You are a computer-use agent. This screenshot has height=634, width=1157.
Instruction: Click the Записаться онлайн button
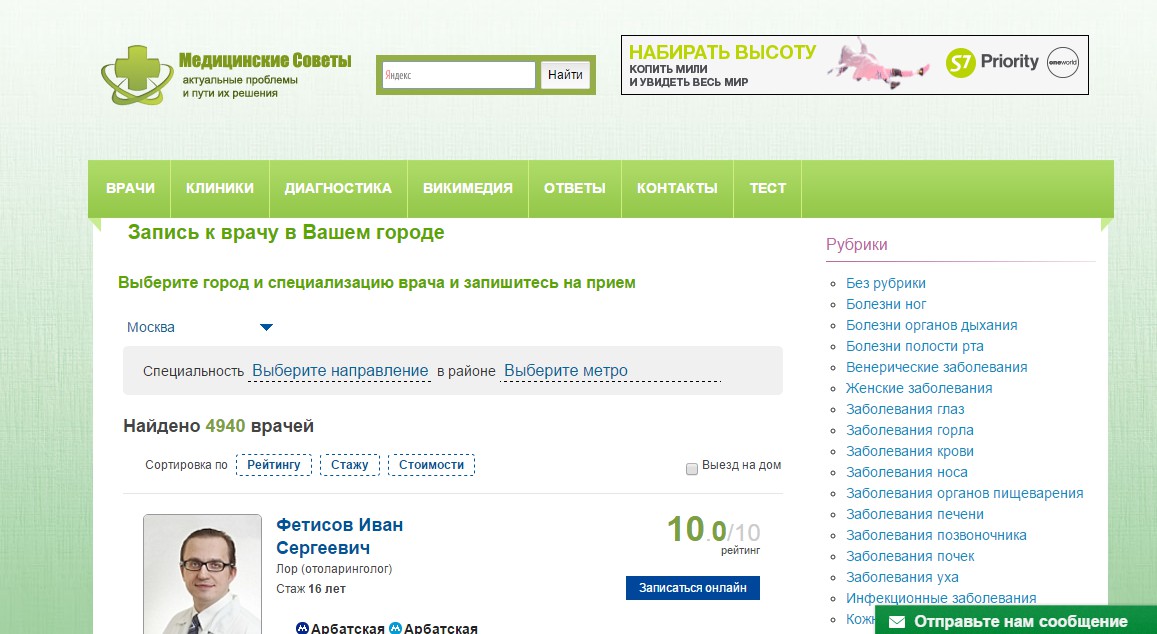[x=693, y=588]
